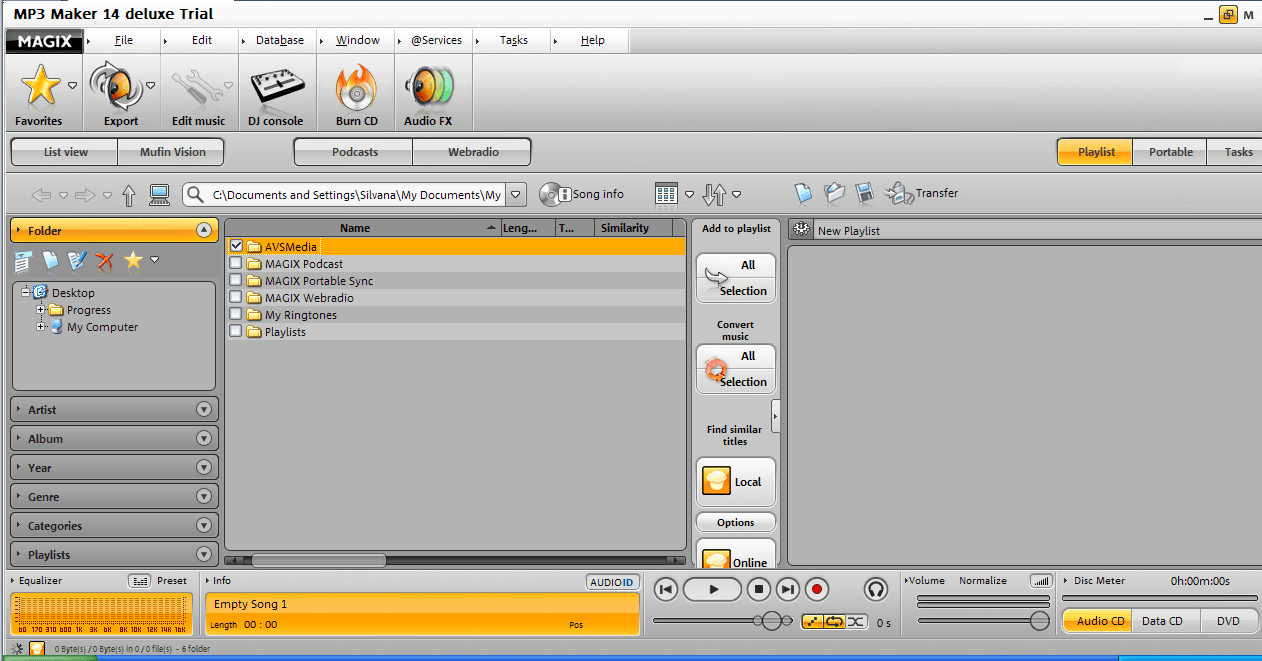Switch to the Portable tab

click(1169, 151)
